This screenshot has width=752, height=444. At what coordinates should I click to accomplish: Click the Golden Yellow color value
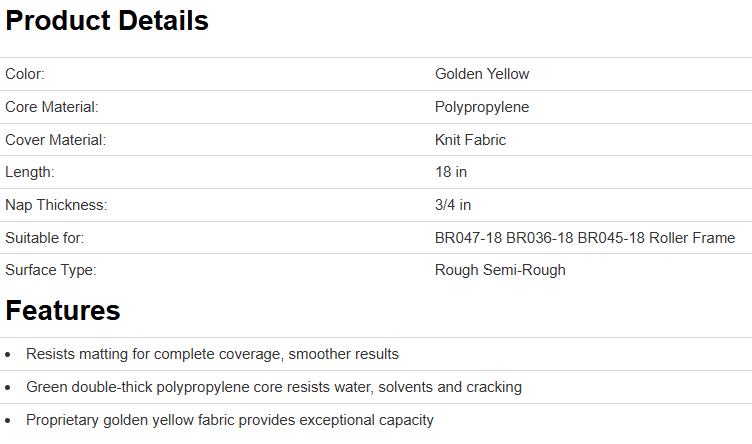point(482,74)
